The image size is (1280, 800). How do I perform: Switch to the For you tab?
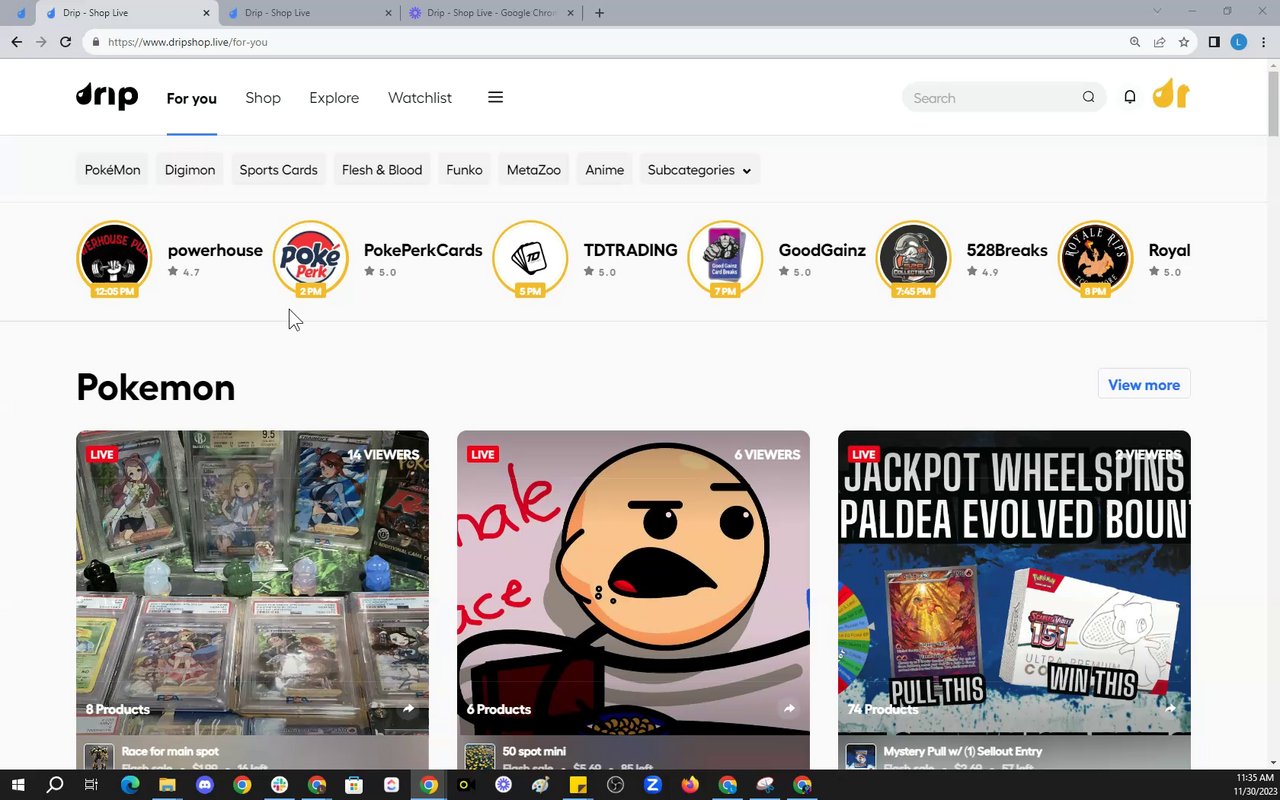coord(192,98)
